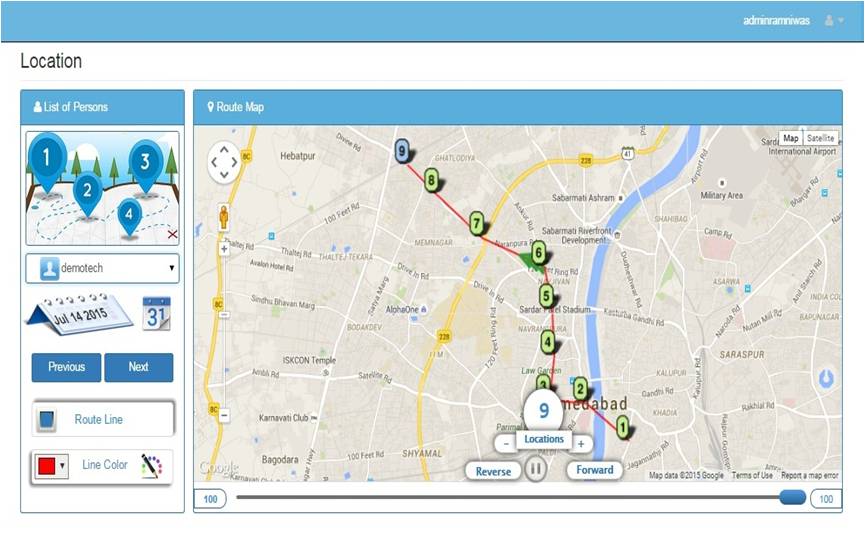Click route marker 2

[x=580, y=389]
